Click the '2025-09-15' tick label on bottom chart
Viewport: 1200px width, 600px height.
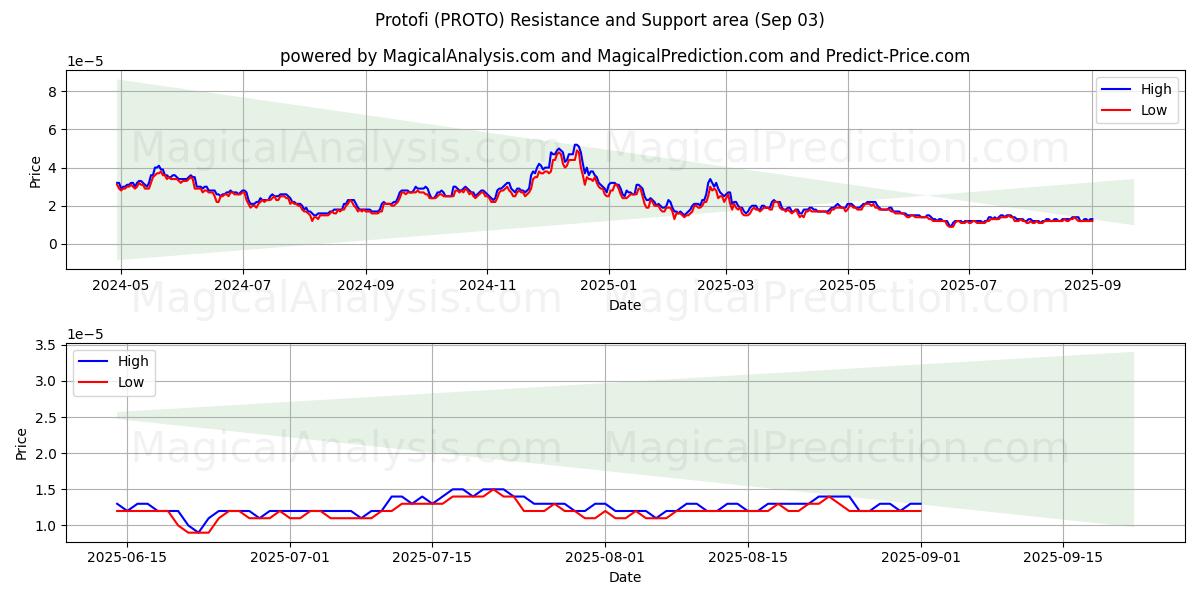coord(1063,557)
